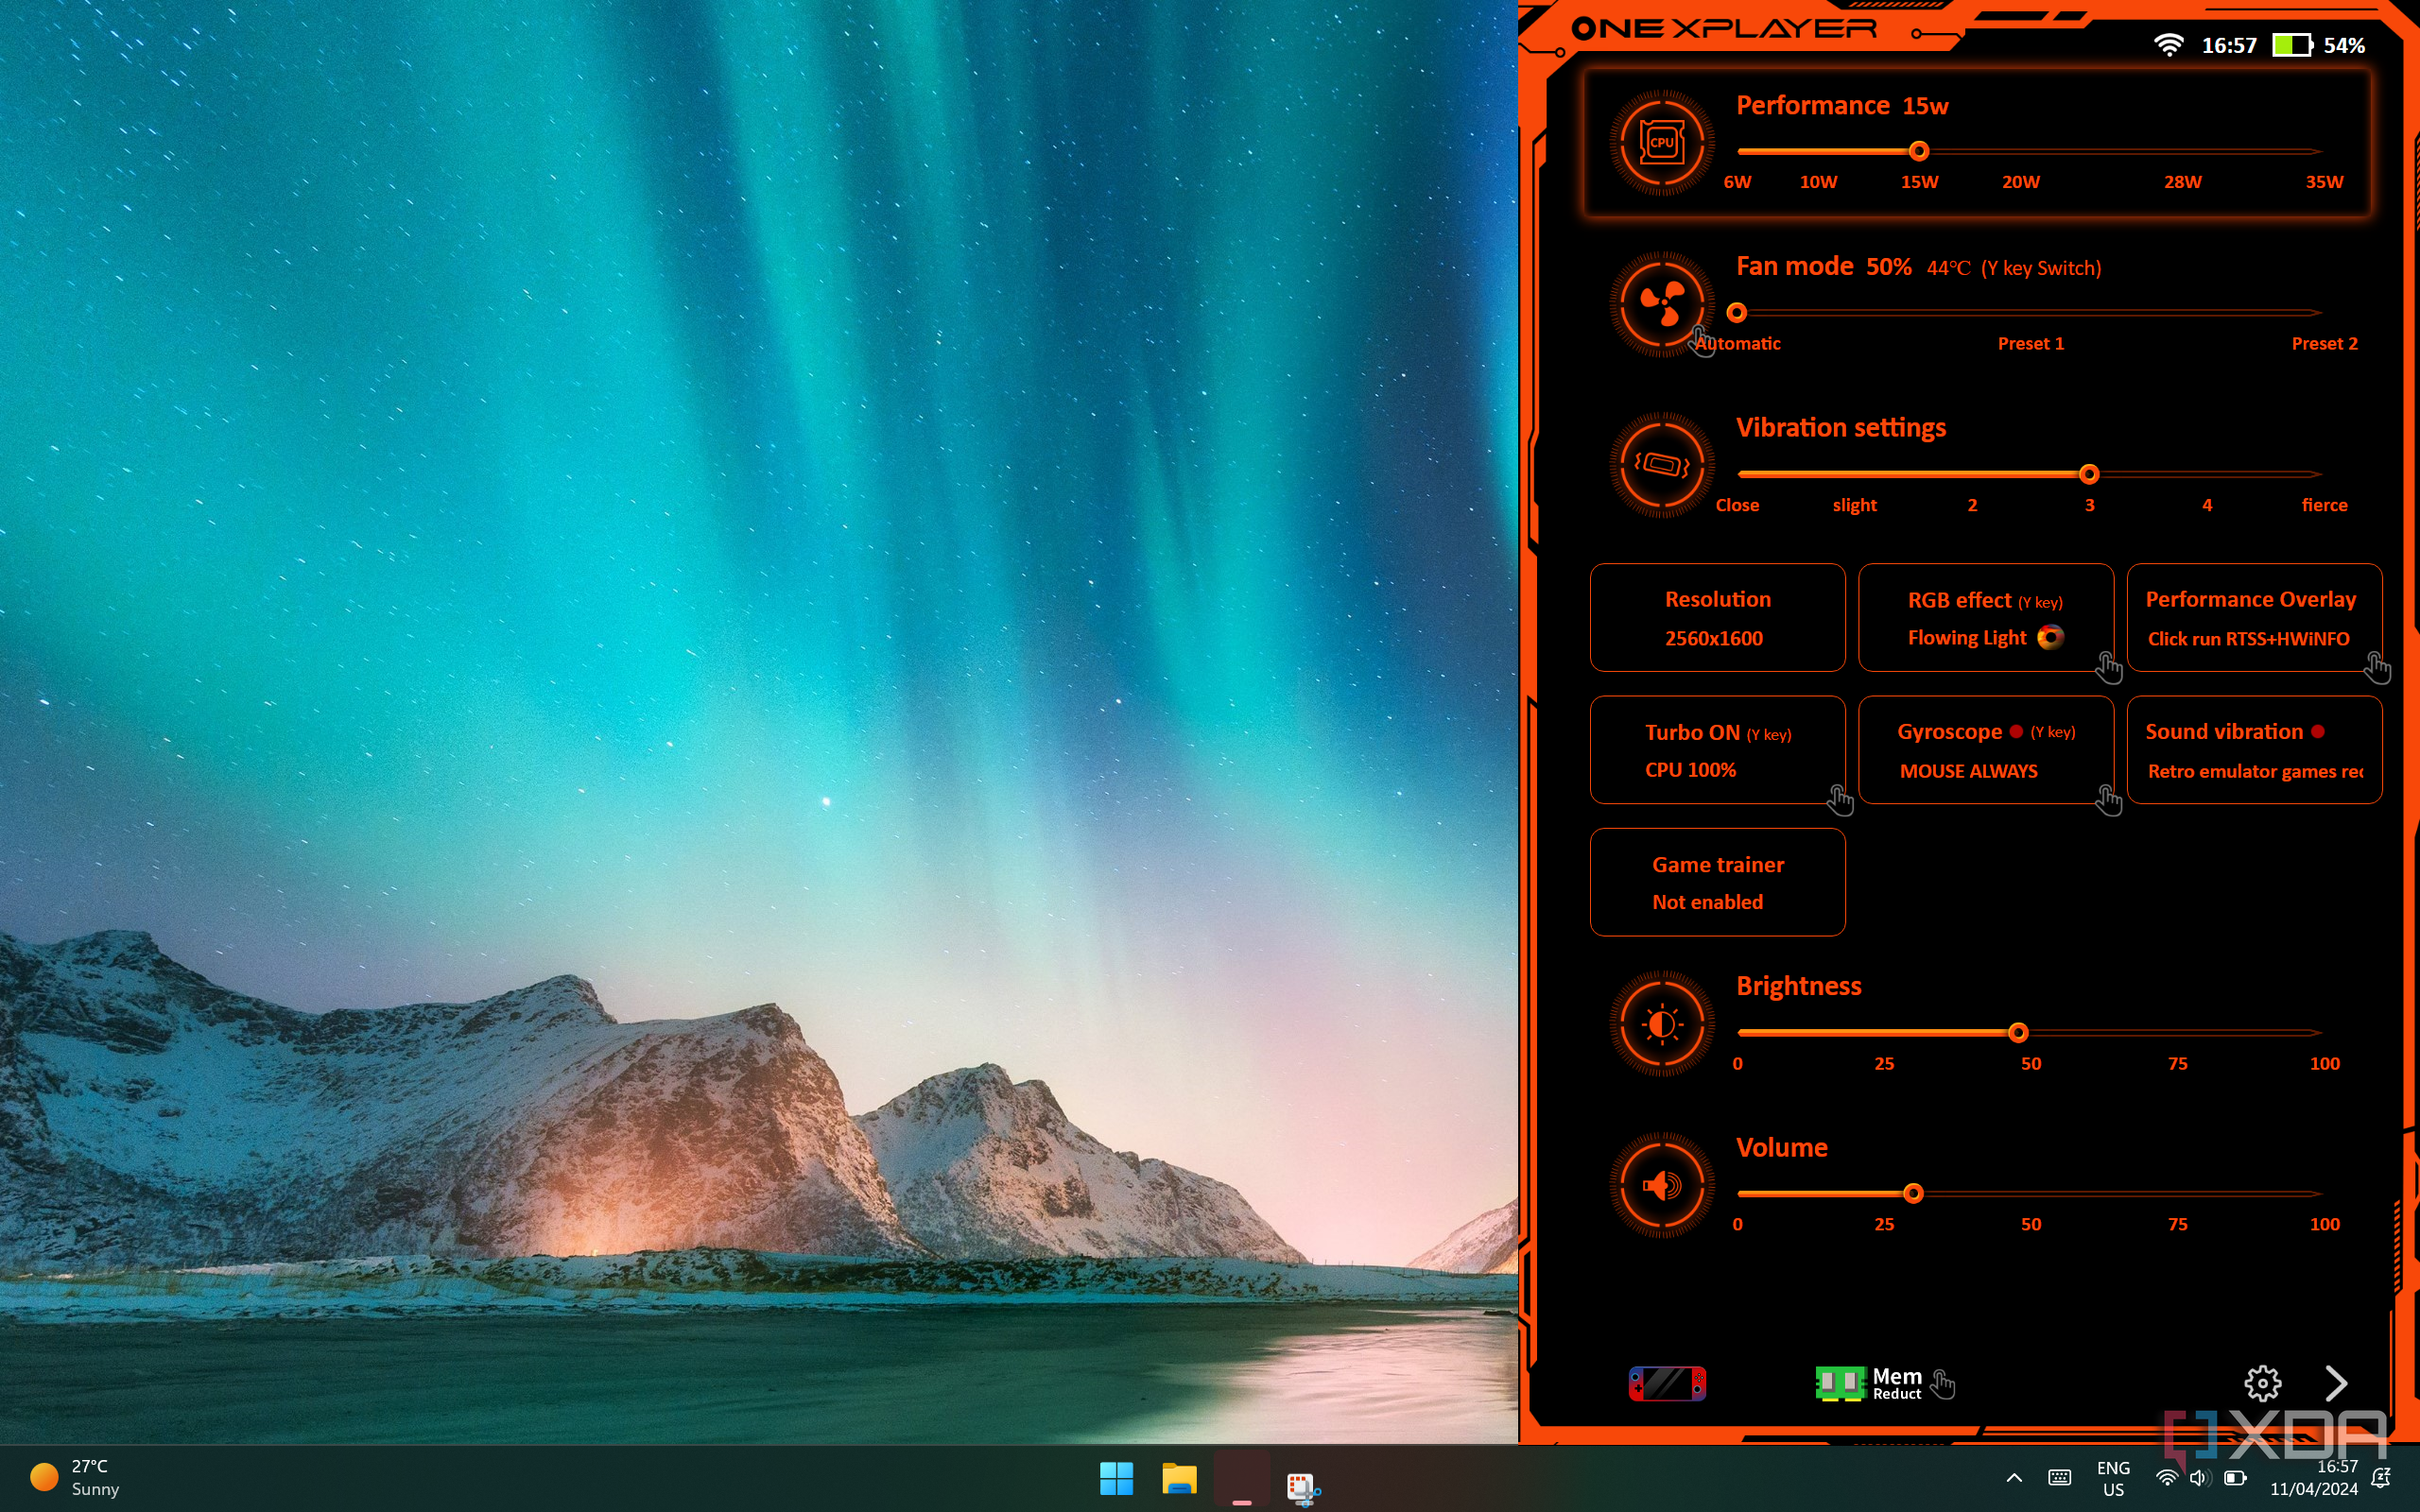Screen dimensions: 2420x1512
Task: Open the Resolution 2560x1600 selector
Action: [x=1717, y=617]
